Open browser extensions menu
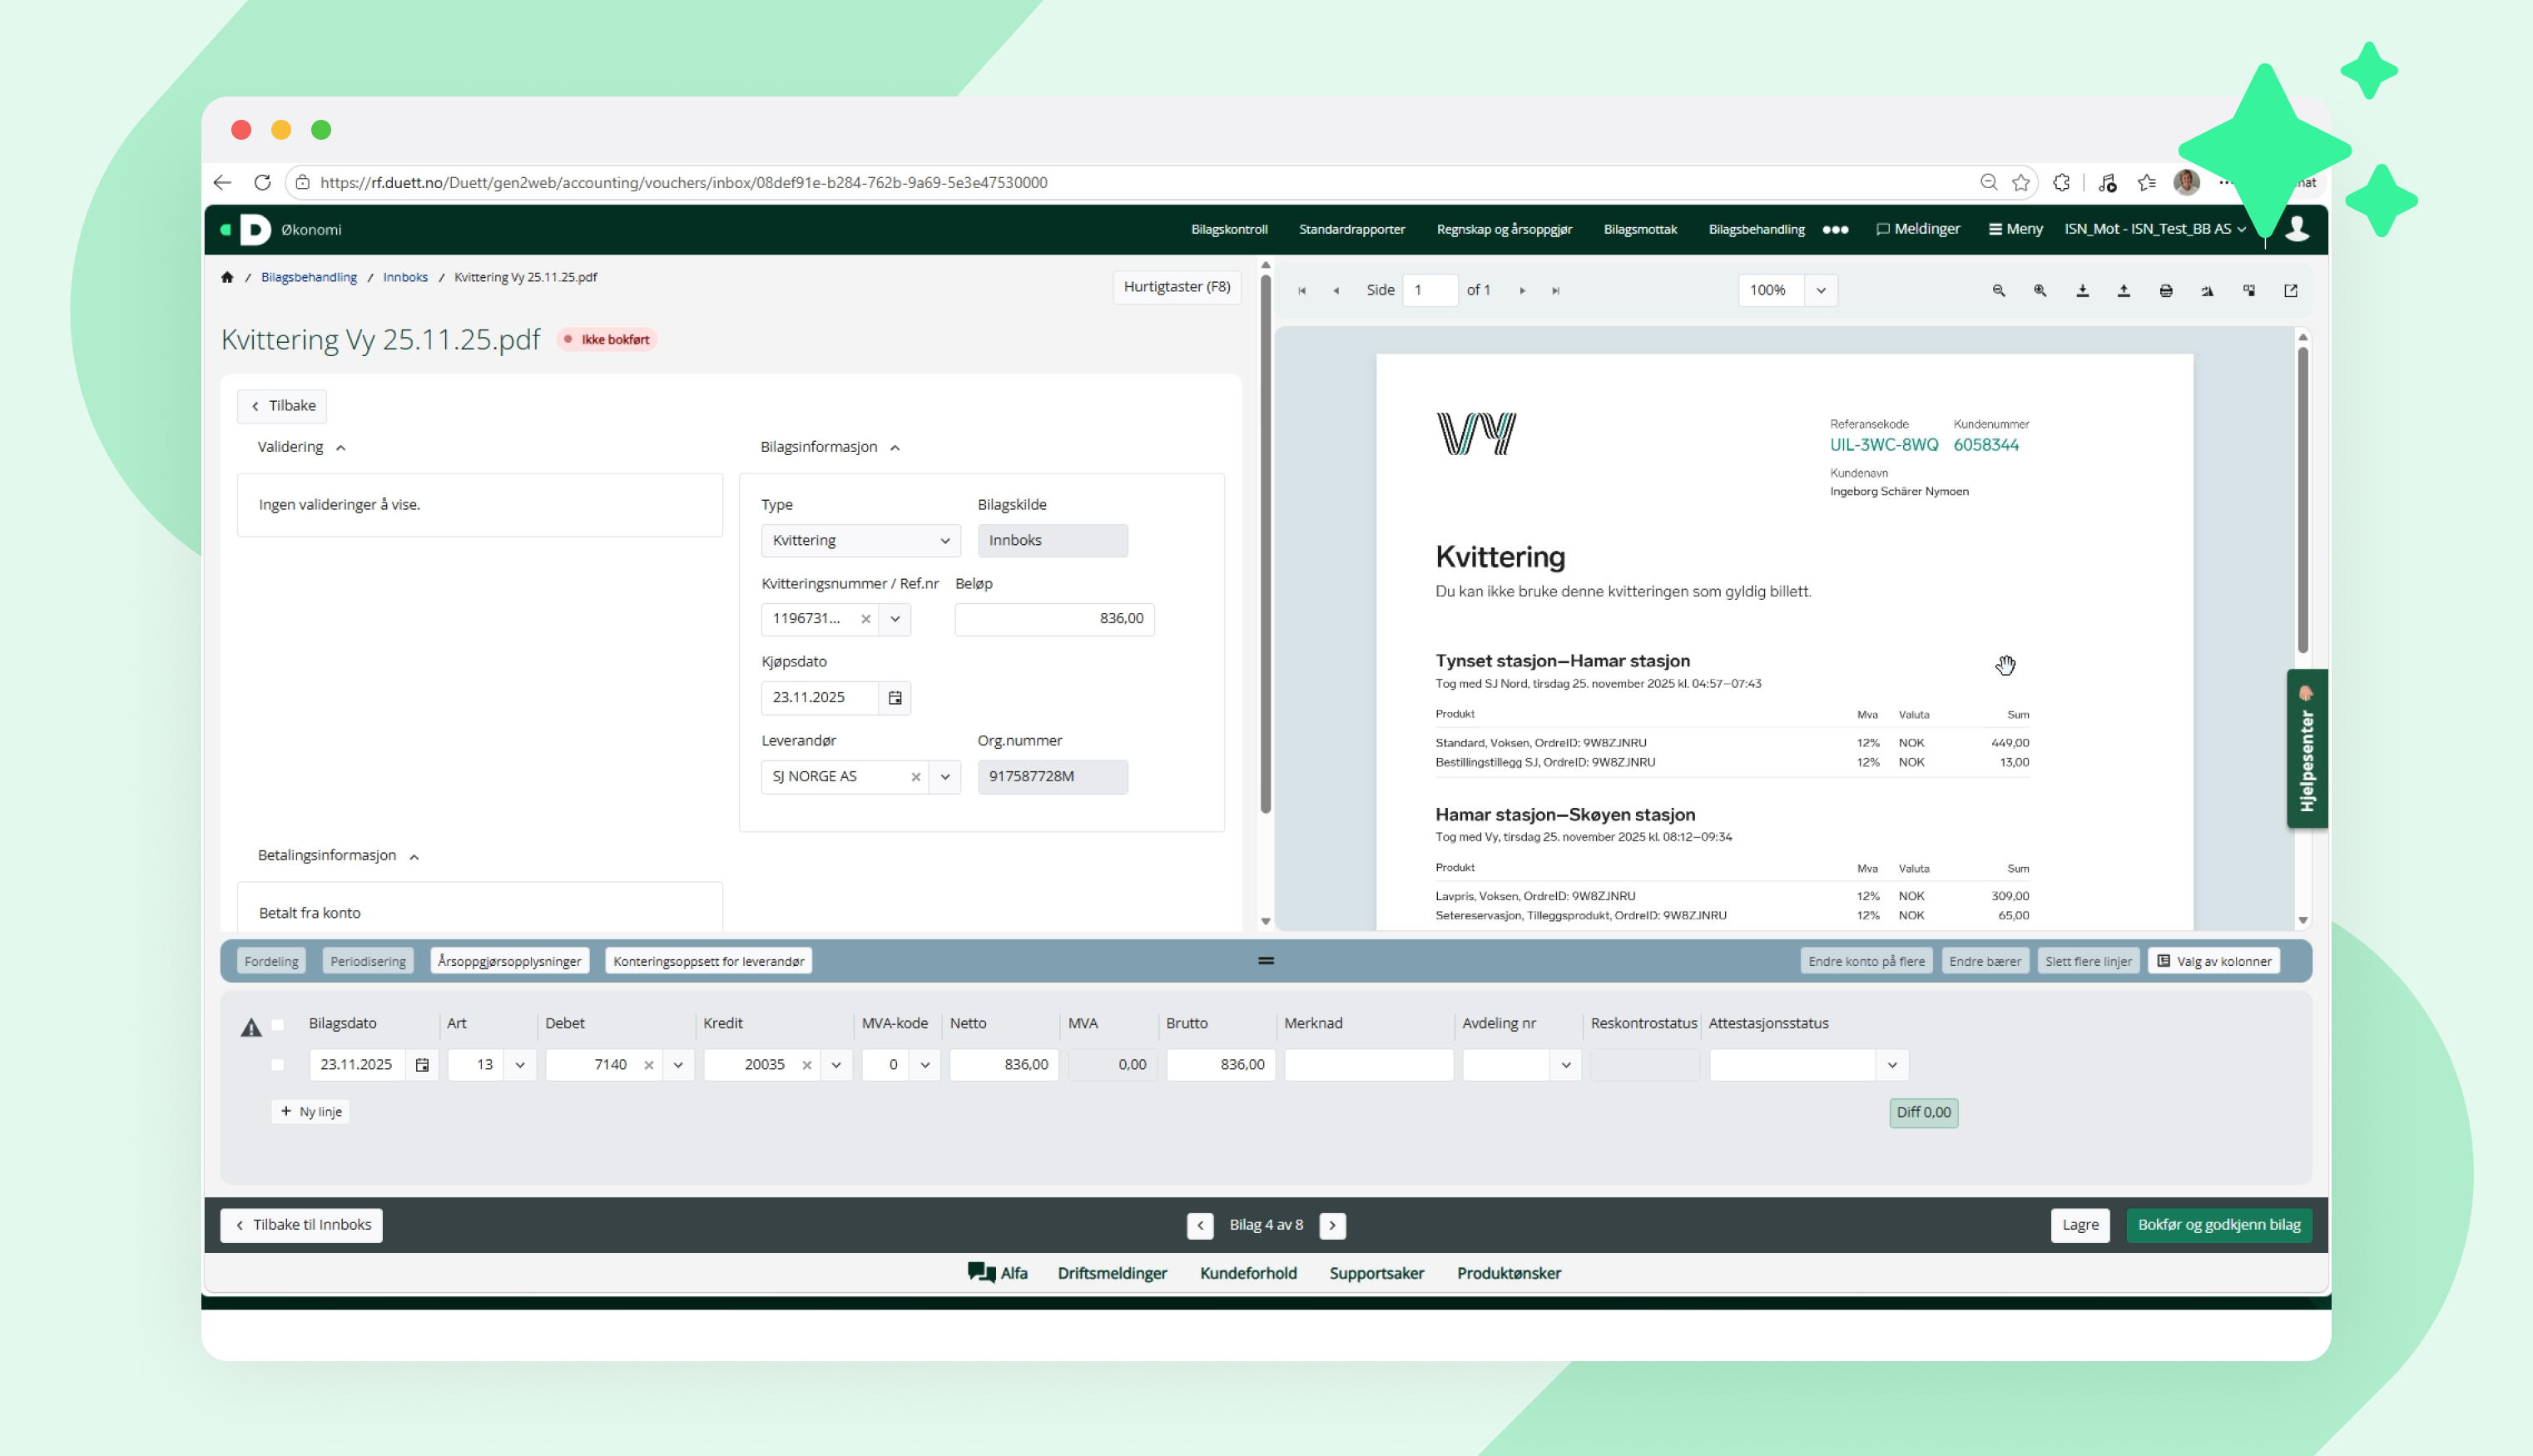2533x1456 pixels. point(2061,183)
